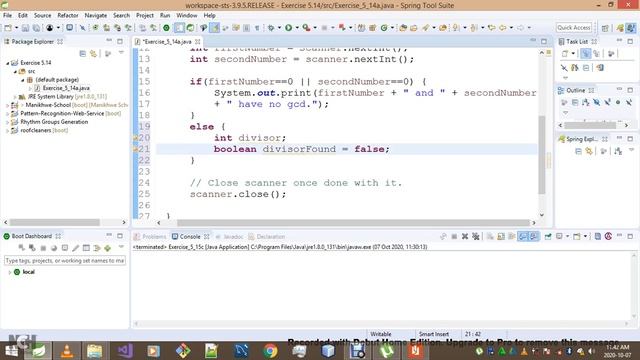Click Link with Editor in Package Explorer
Image resolution: width=640 pixels, height=360 pixels.
click(93, 53)
